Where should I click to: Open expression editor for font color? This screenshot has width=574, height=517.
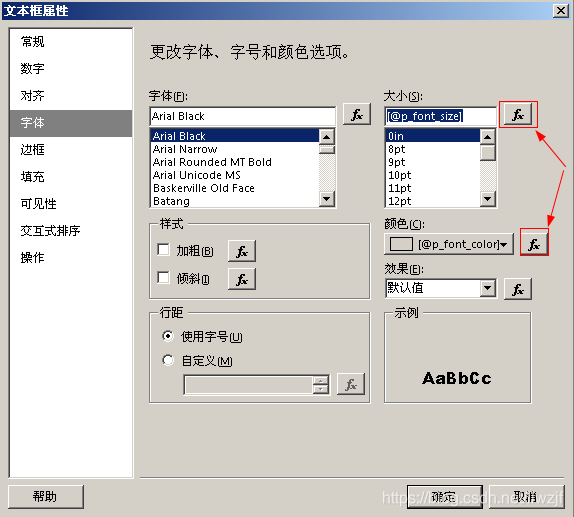point(534,243)
